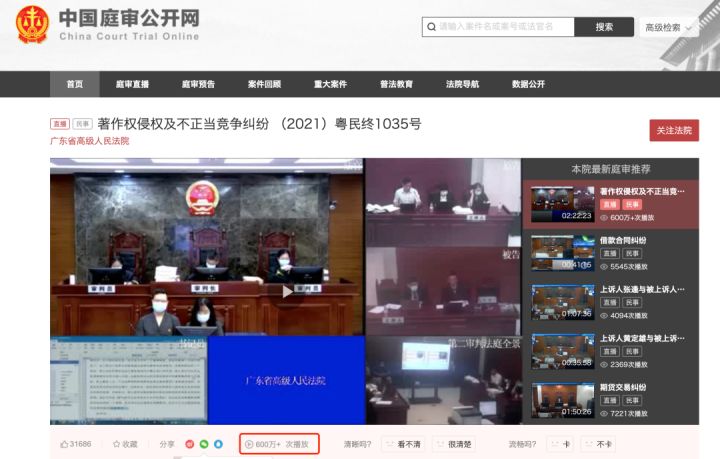Click the China Court Trial Online emblem logo

[32, 24]
